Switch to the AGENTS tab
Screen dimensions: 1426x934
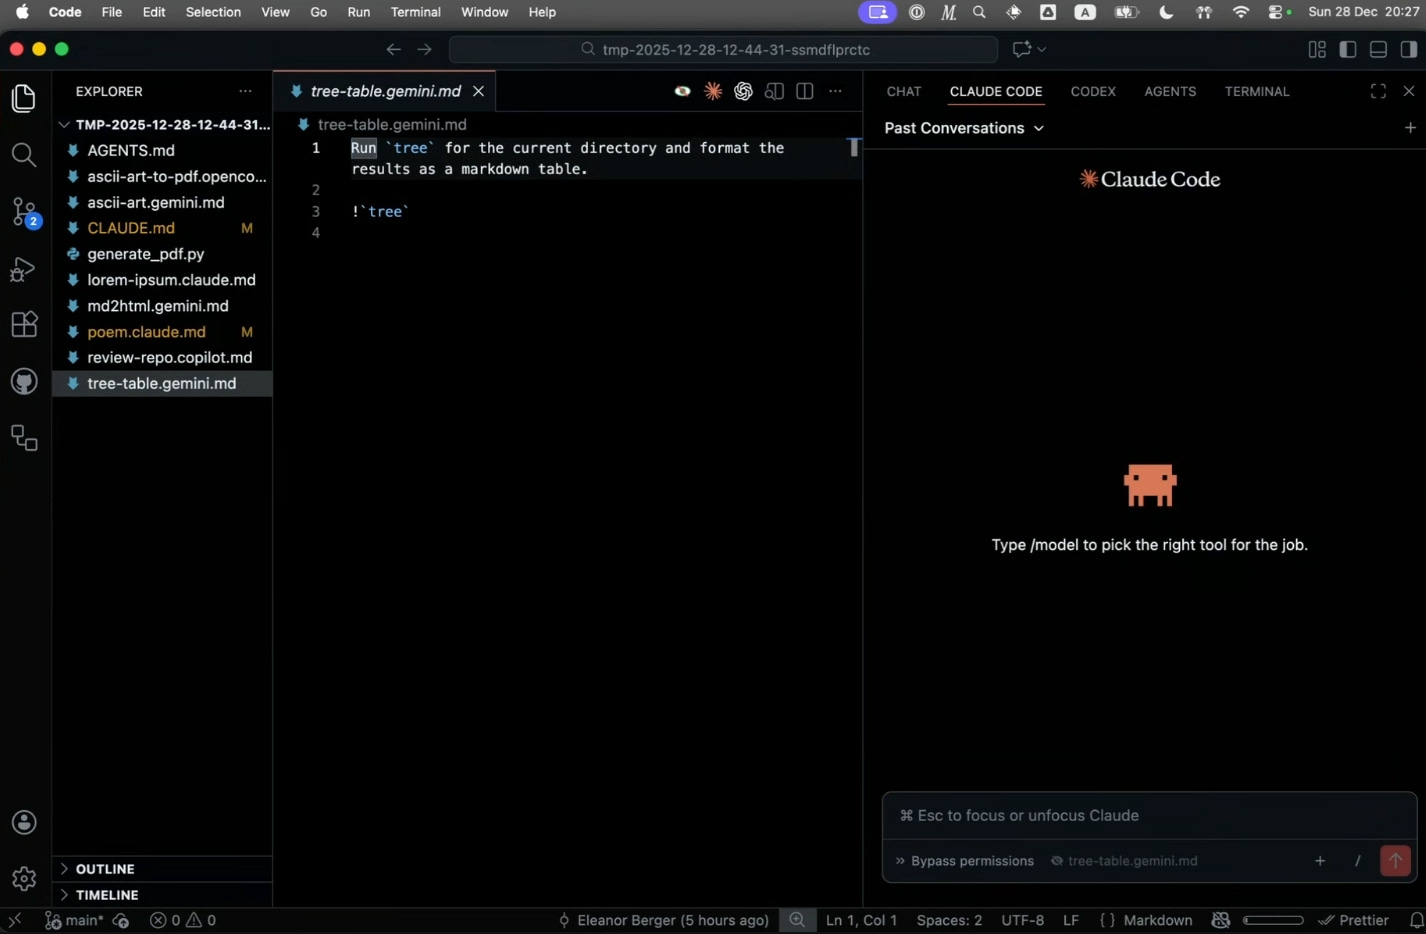click(1170, 91)
